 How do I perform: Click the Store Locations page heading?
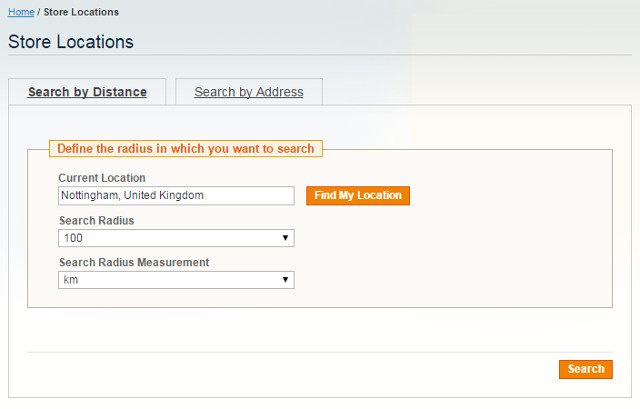coord(71,42)
